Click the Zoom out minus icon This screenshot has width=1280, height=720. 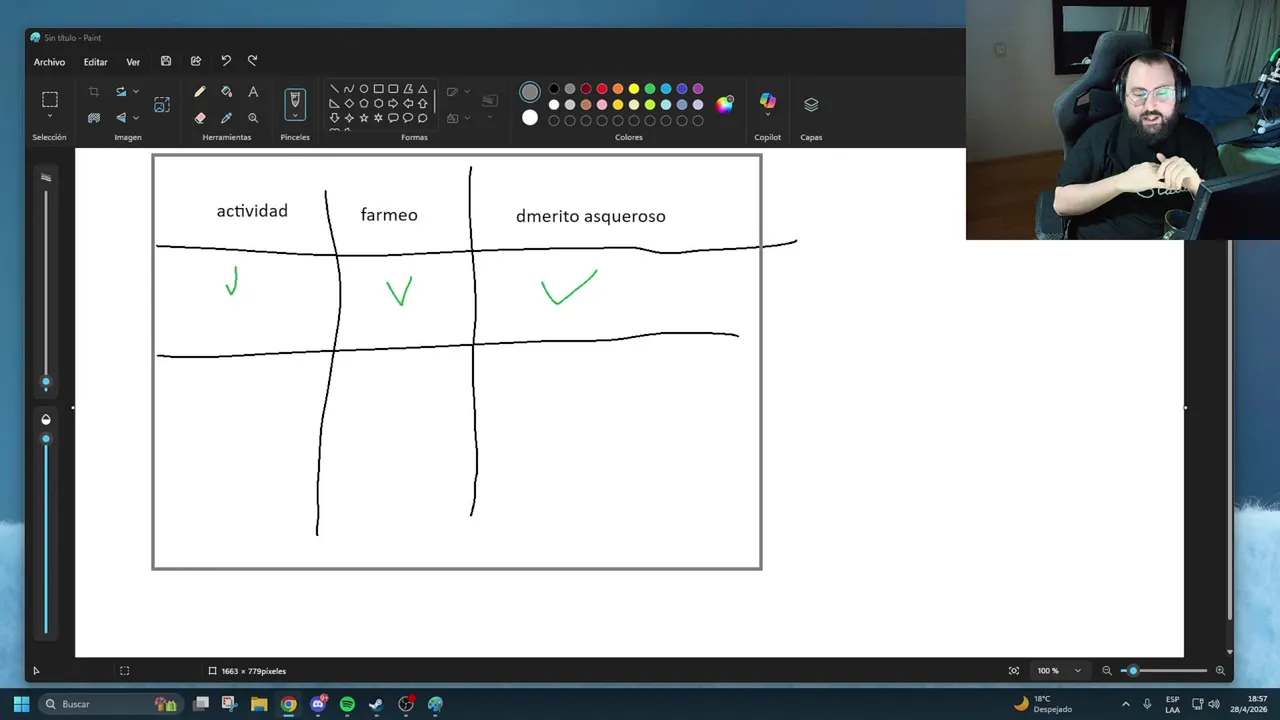[x=1106, y=671]
